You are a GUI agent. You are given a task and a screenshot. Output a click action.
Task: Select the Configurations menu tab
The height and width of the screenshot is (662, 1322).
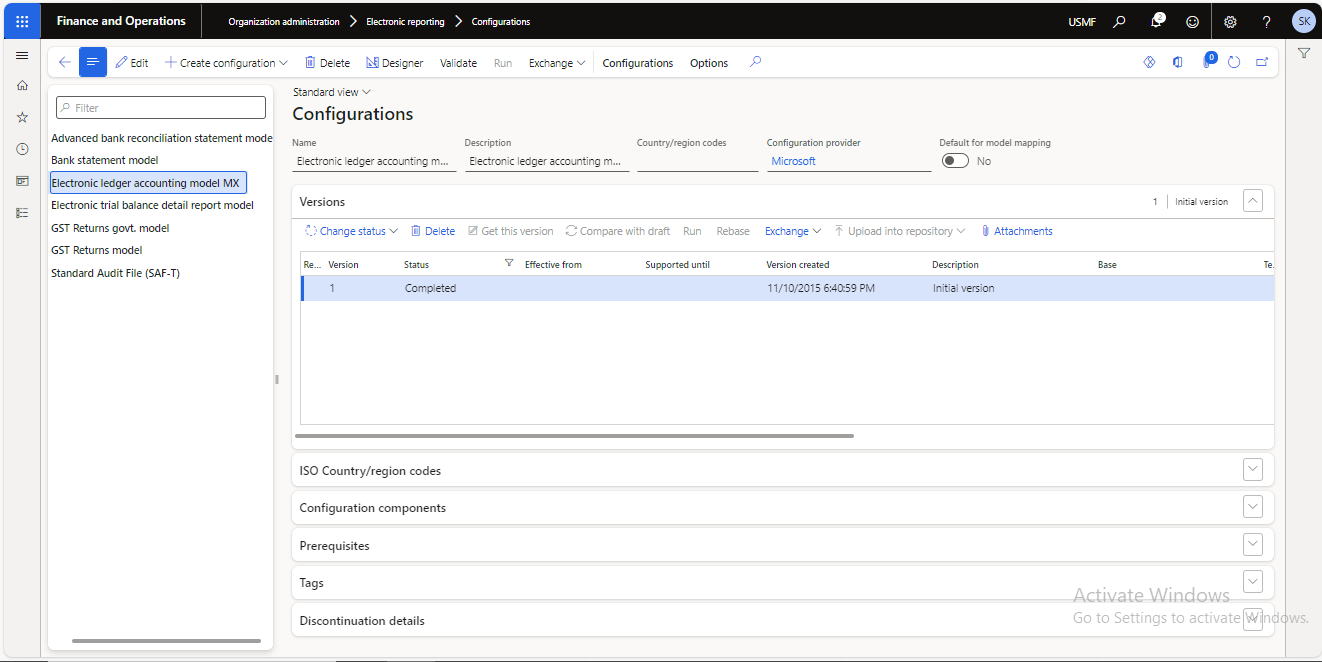[637, 63]
